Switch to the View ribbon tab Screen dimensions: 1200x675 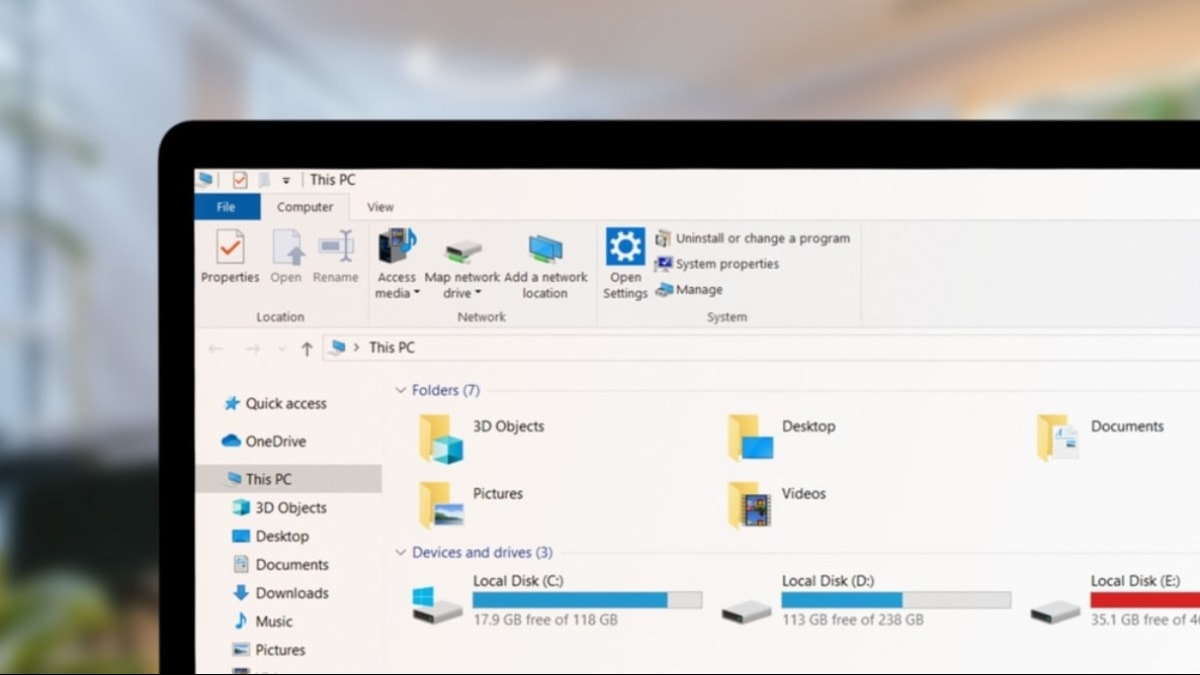379,207
